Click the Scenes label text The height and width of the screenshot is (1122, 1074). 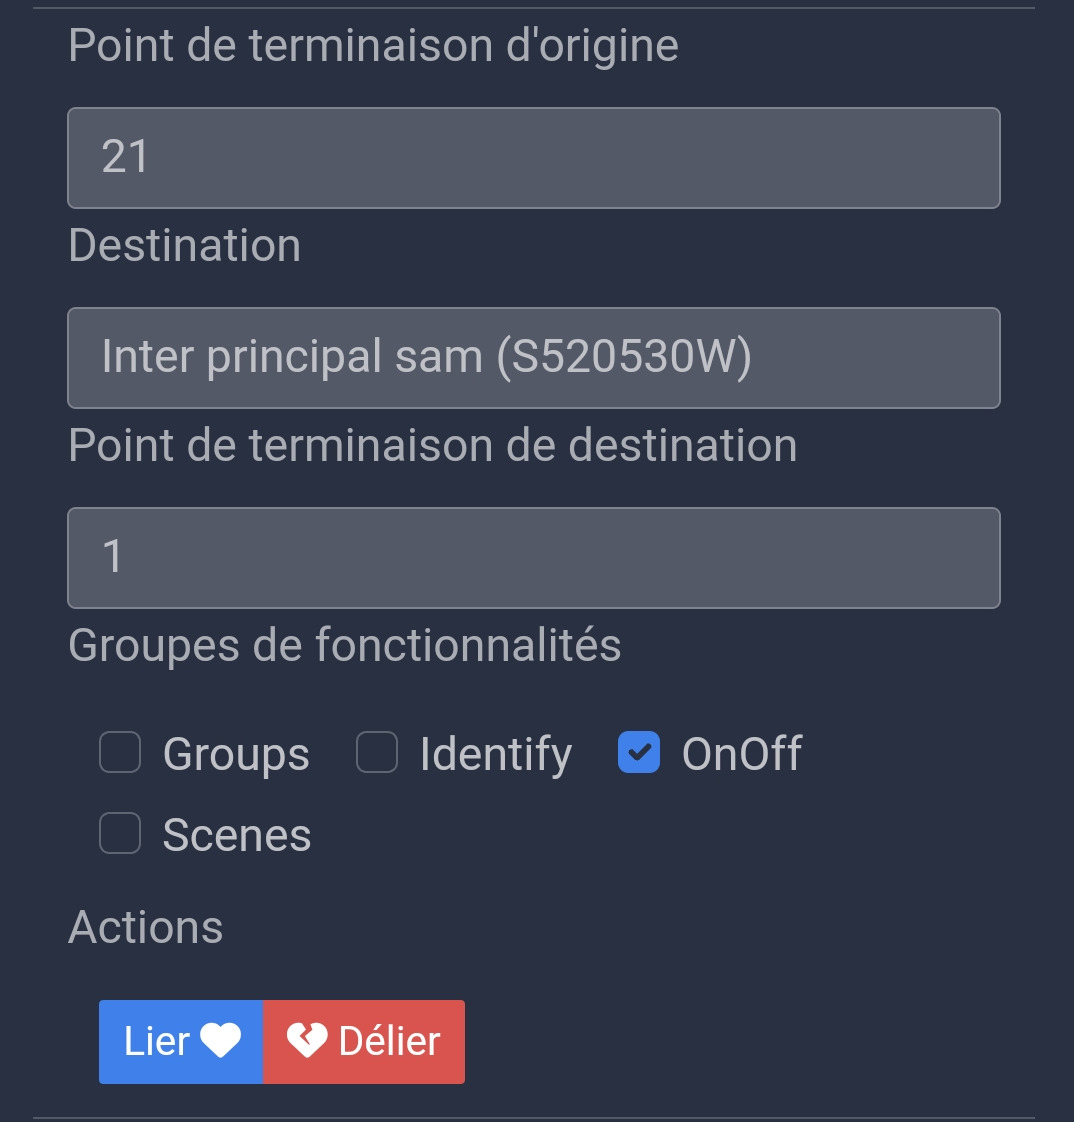(x=237, y=835)
